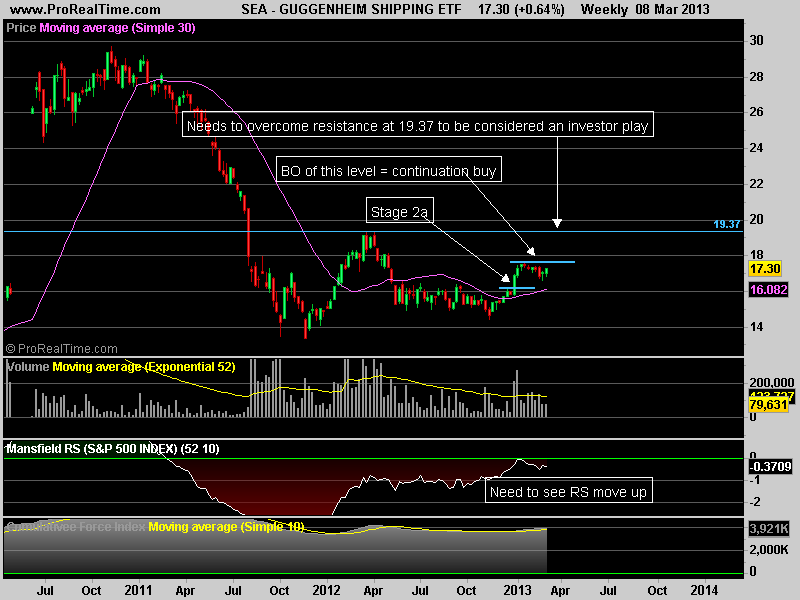Select the BO of this level annotation
The image size is (800, 600).
pyautogui.click(x=389, y=169)
